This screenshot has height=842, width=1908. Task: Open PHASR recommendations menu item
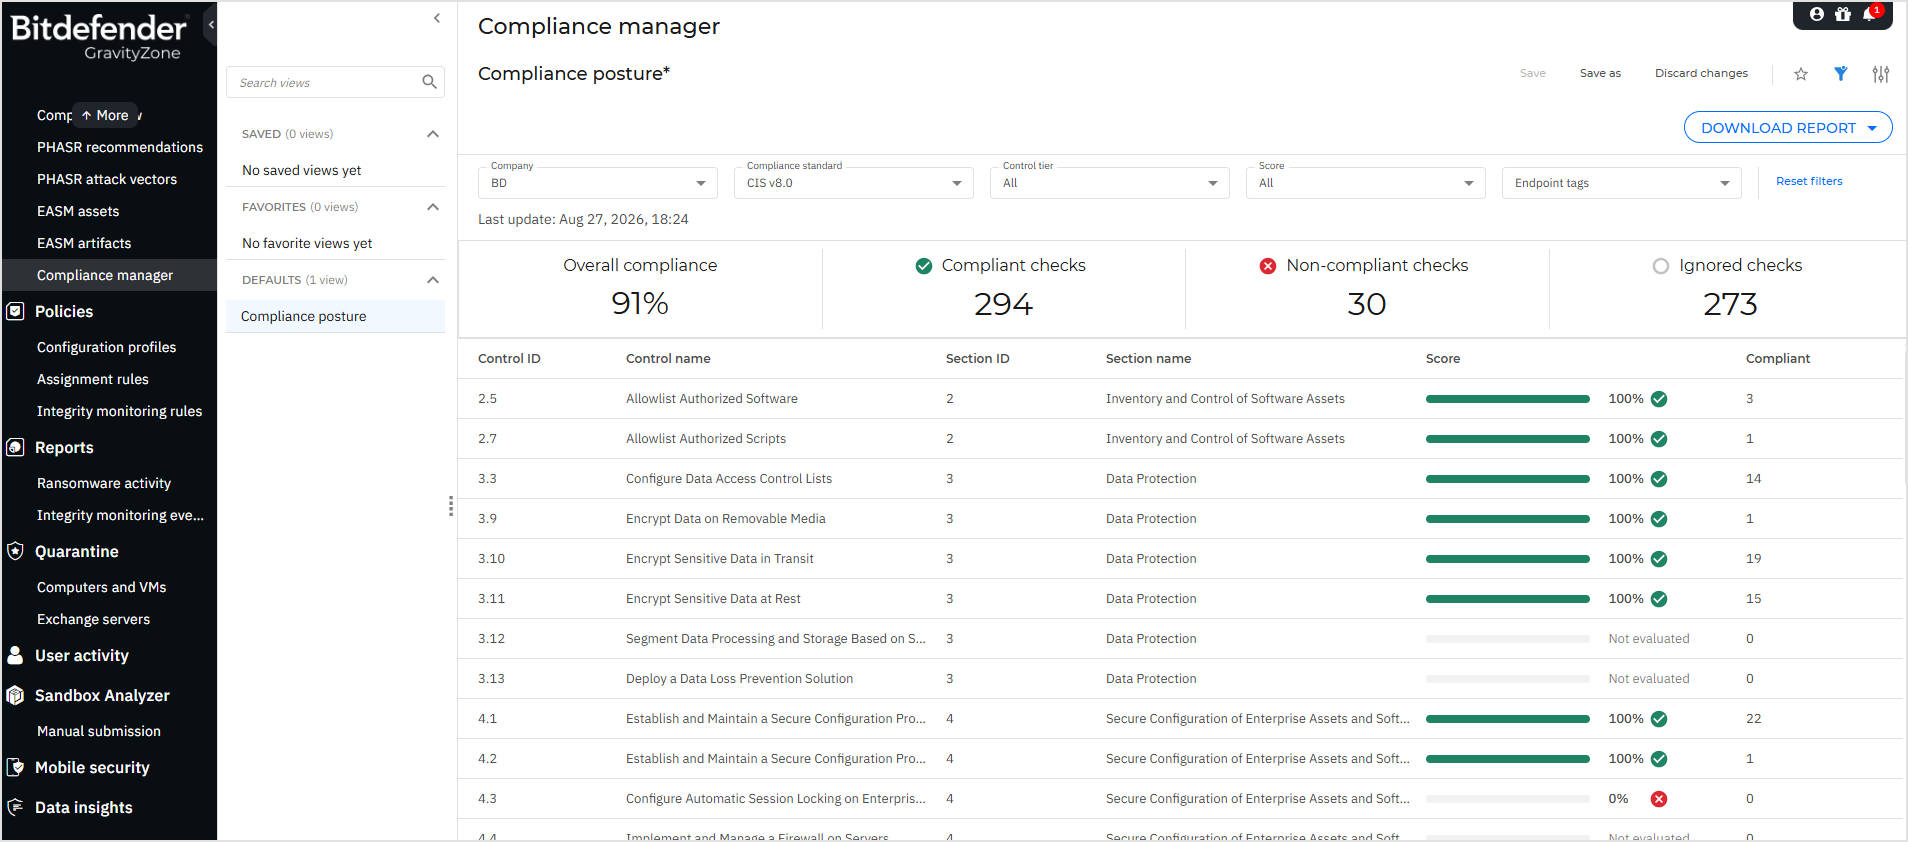tap(120, 147)
